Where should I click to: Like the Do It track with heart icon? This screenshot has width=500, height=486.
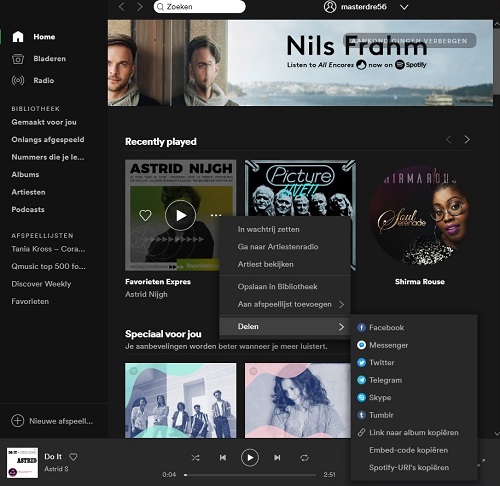click(x=73, y=457)
